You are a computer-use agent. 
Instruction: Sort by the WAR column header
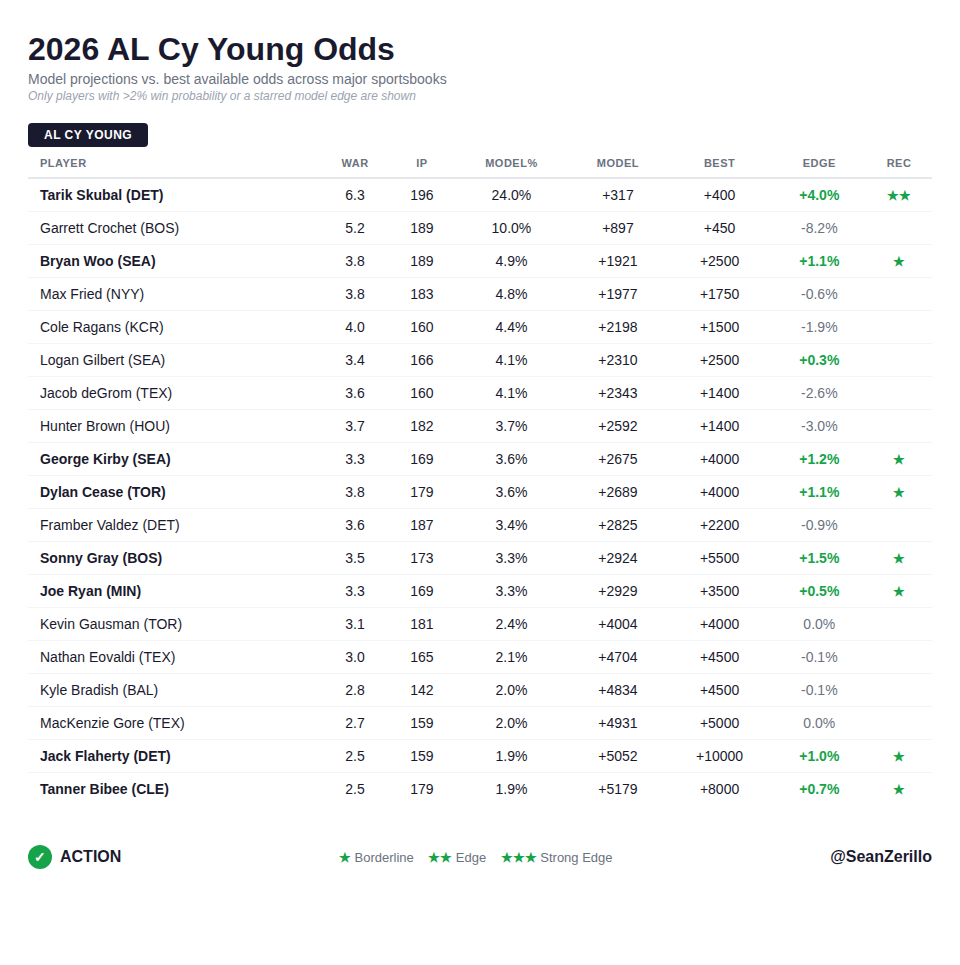pyautogui.click(x=354, y=163)
